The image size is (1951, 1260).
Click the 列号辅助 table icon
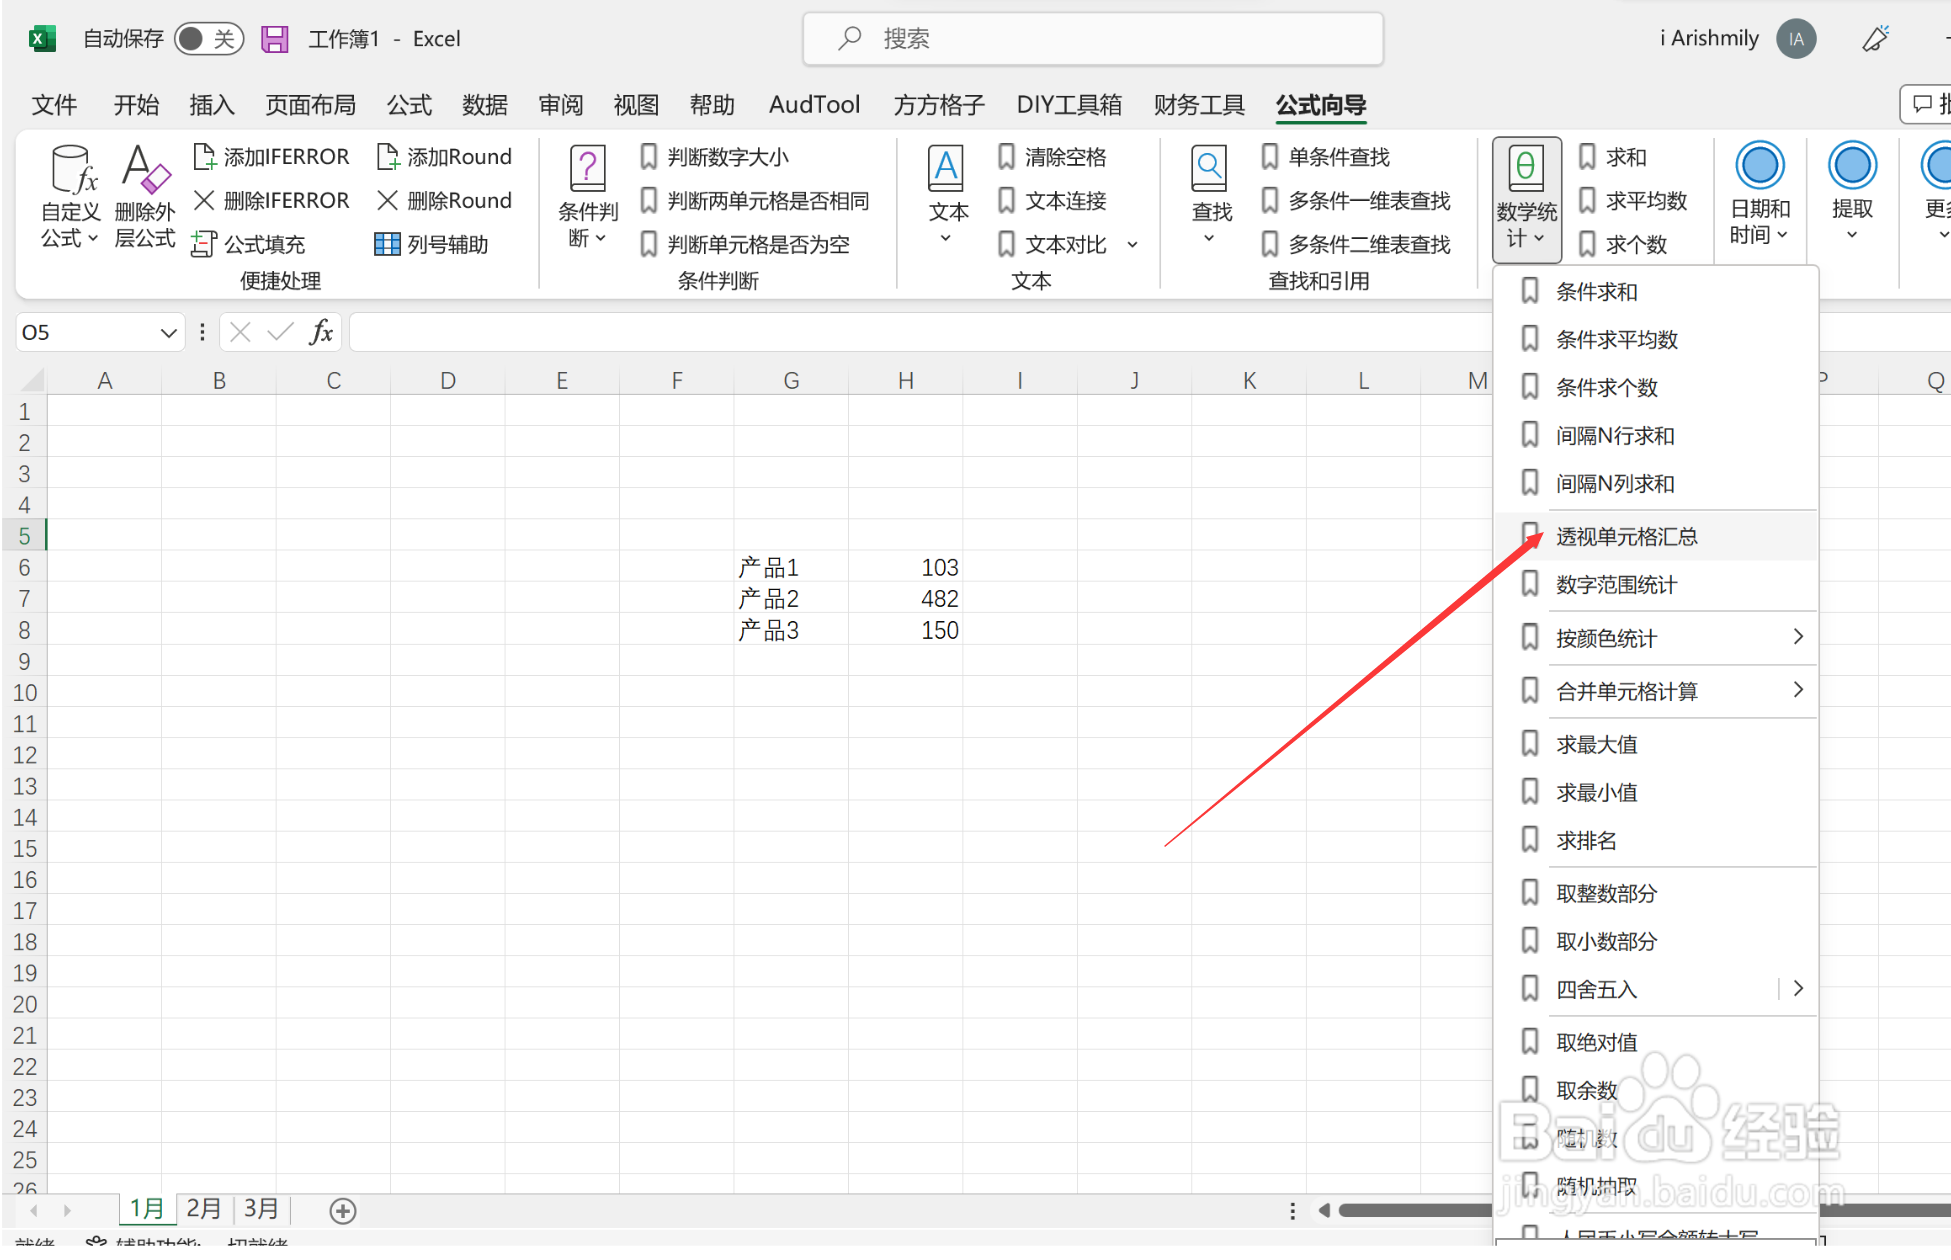tap(387, 245)
